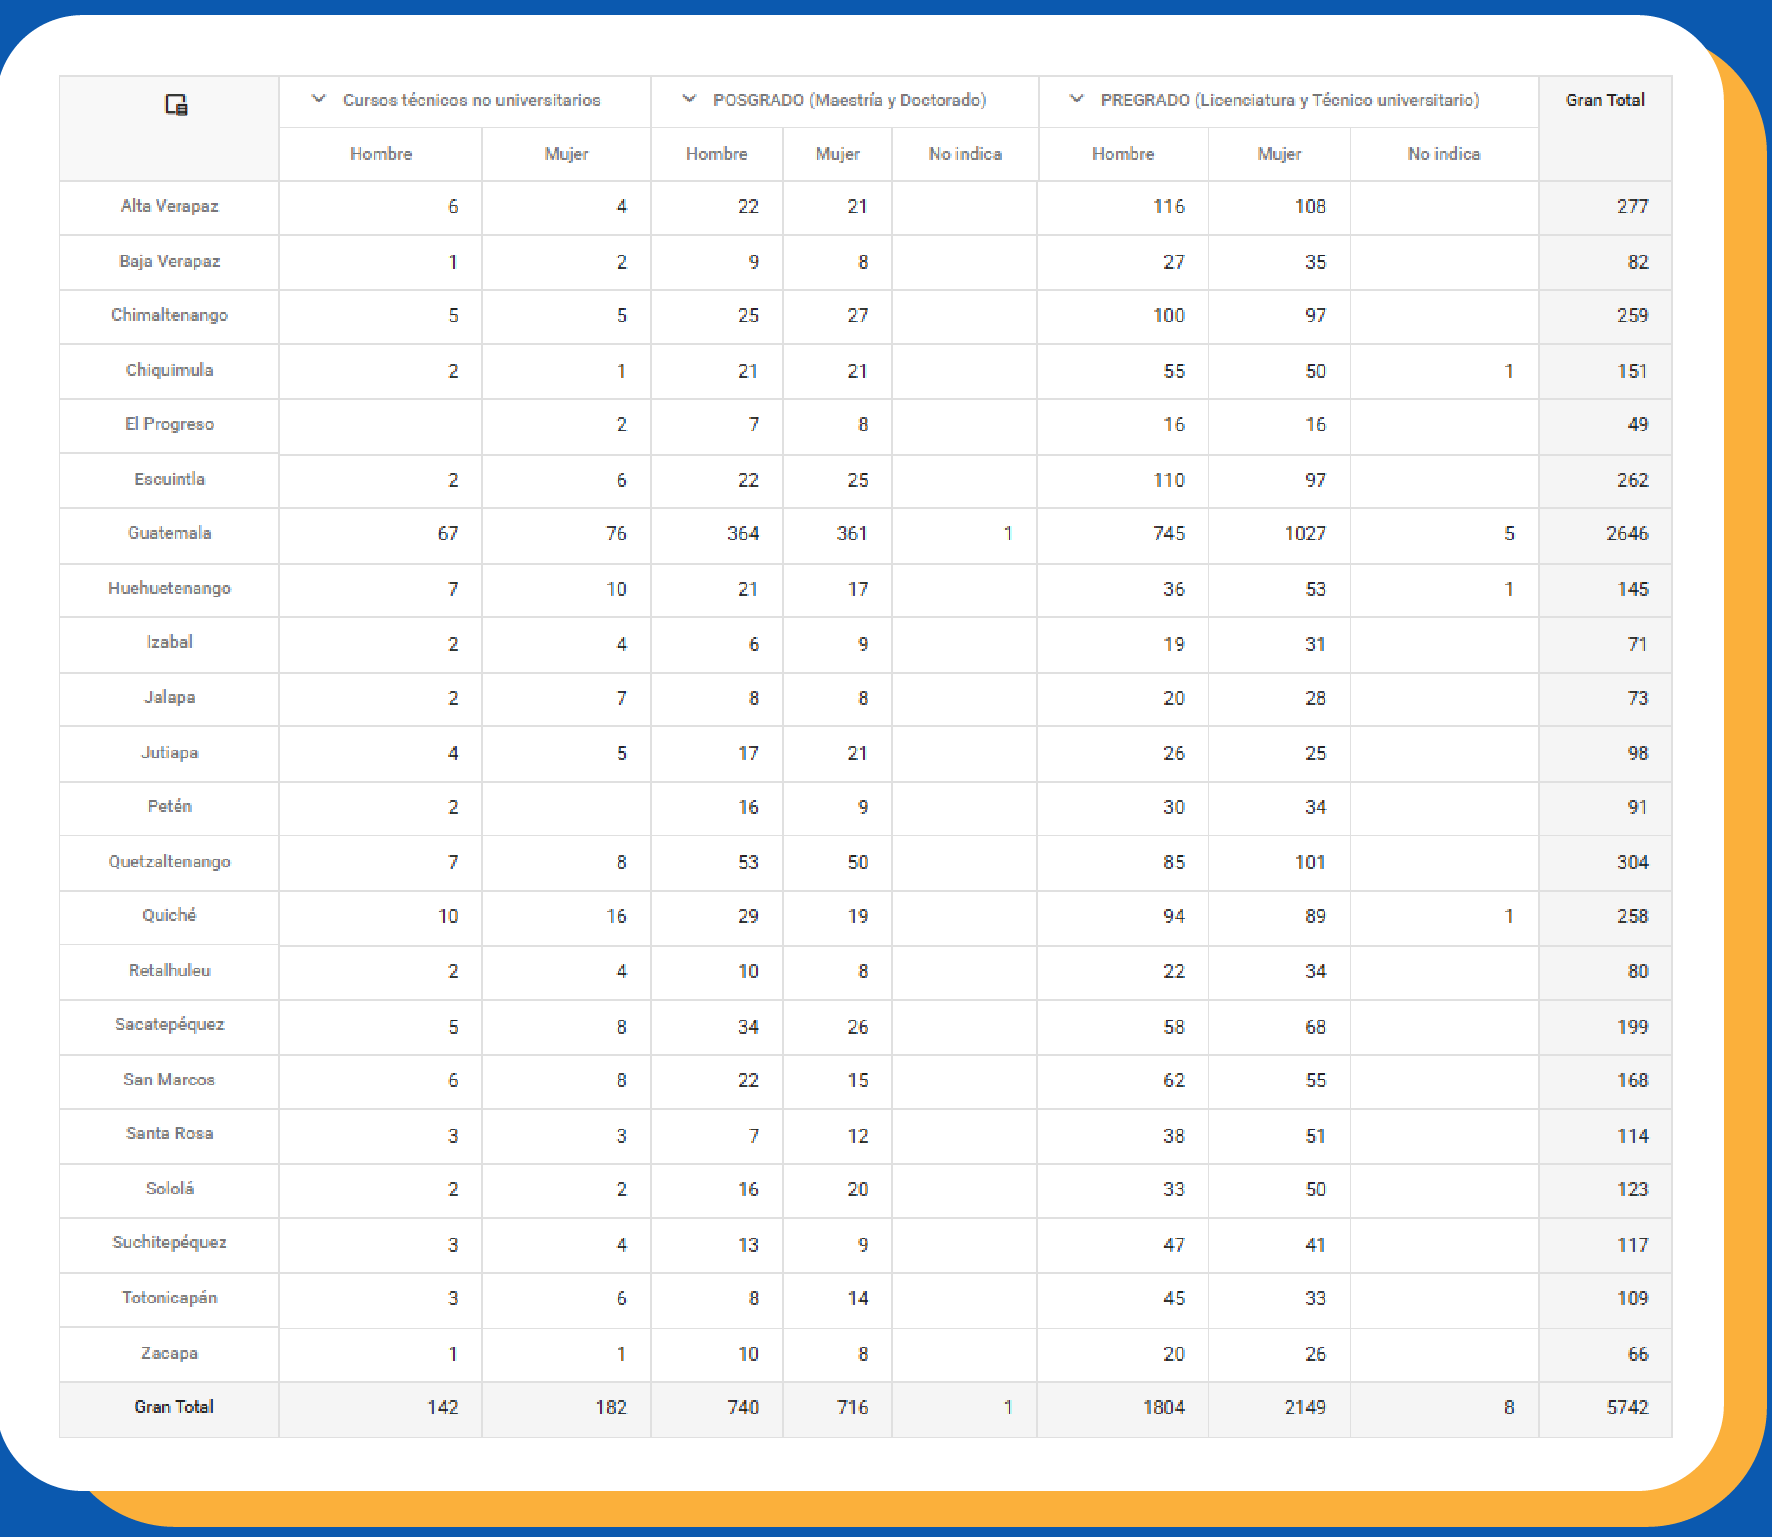Click Chiquimula grand total 151
The height and width of the screenshot is (1537, 1772).
coord(1633,371)
